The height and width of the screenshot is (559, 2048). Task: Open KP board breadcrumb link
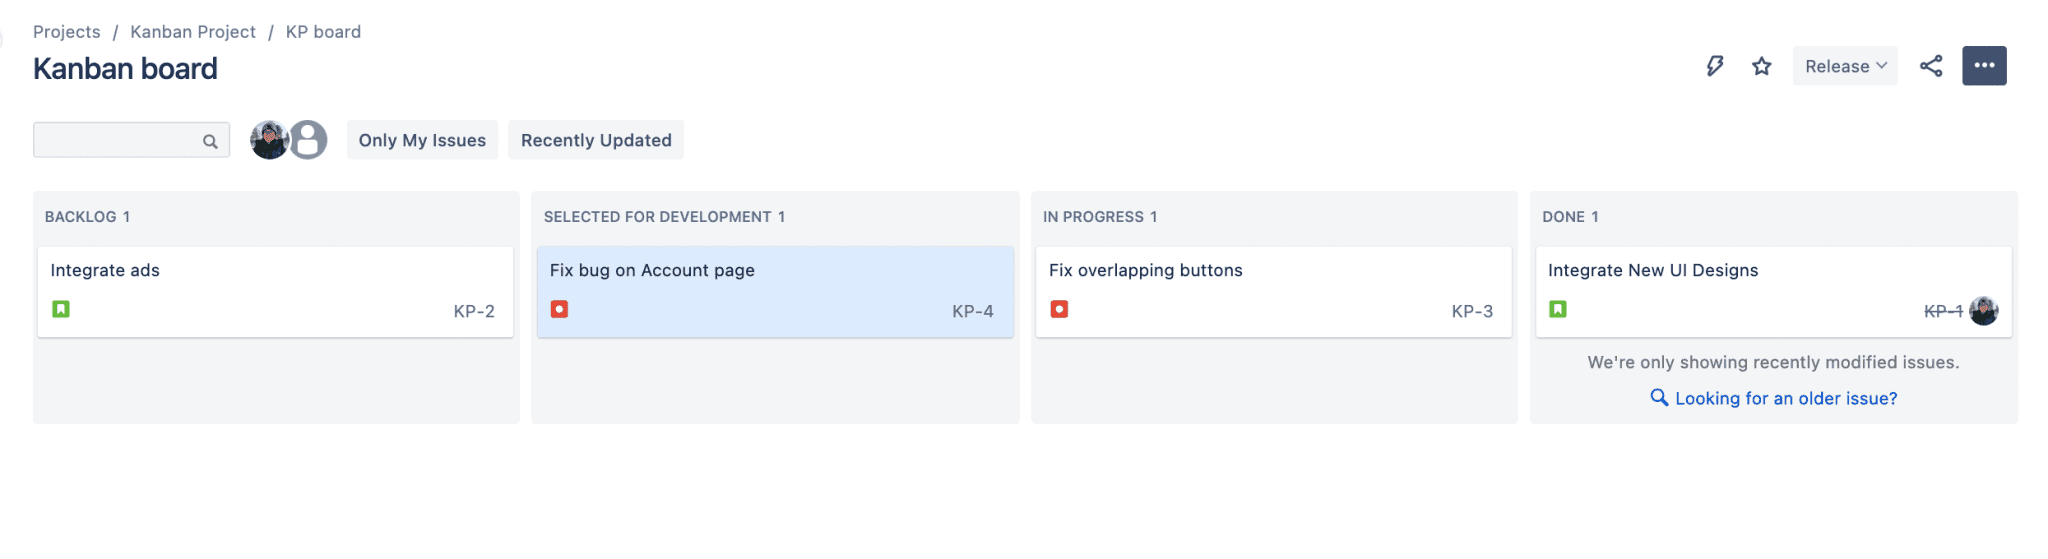323,32
